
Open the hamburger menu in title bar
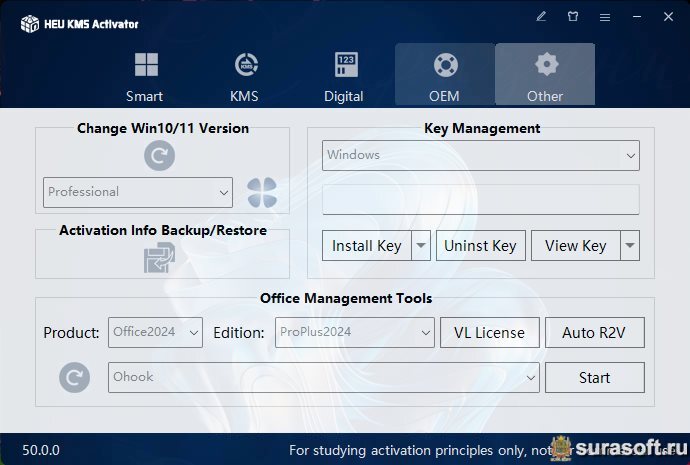tap(605, 17)
